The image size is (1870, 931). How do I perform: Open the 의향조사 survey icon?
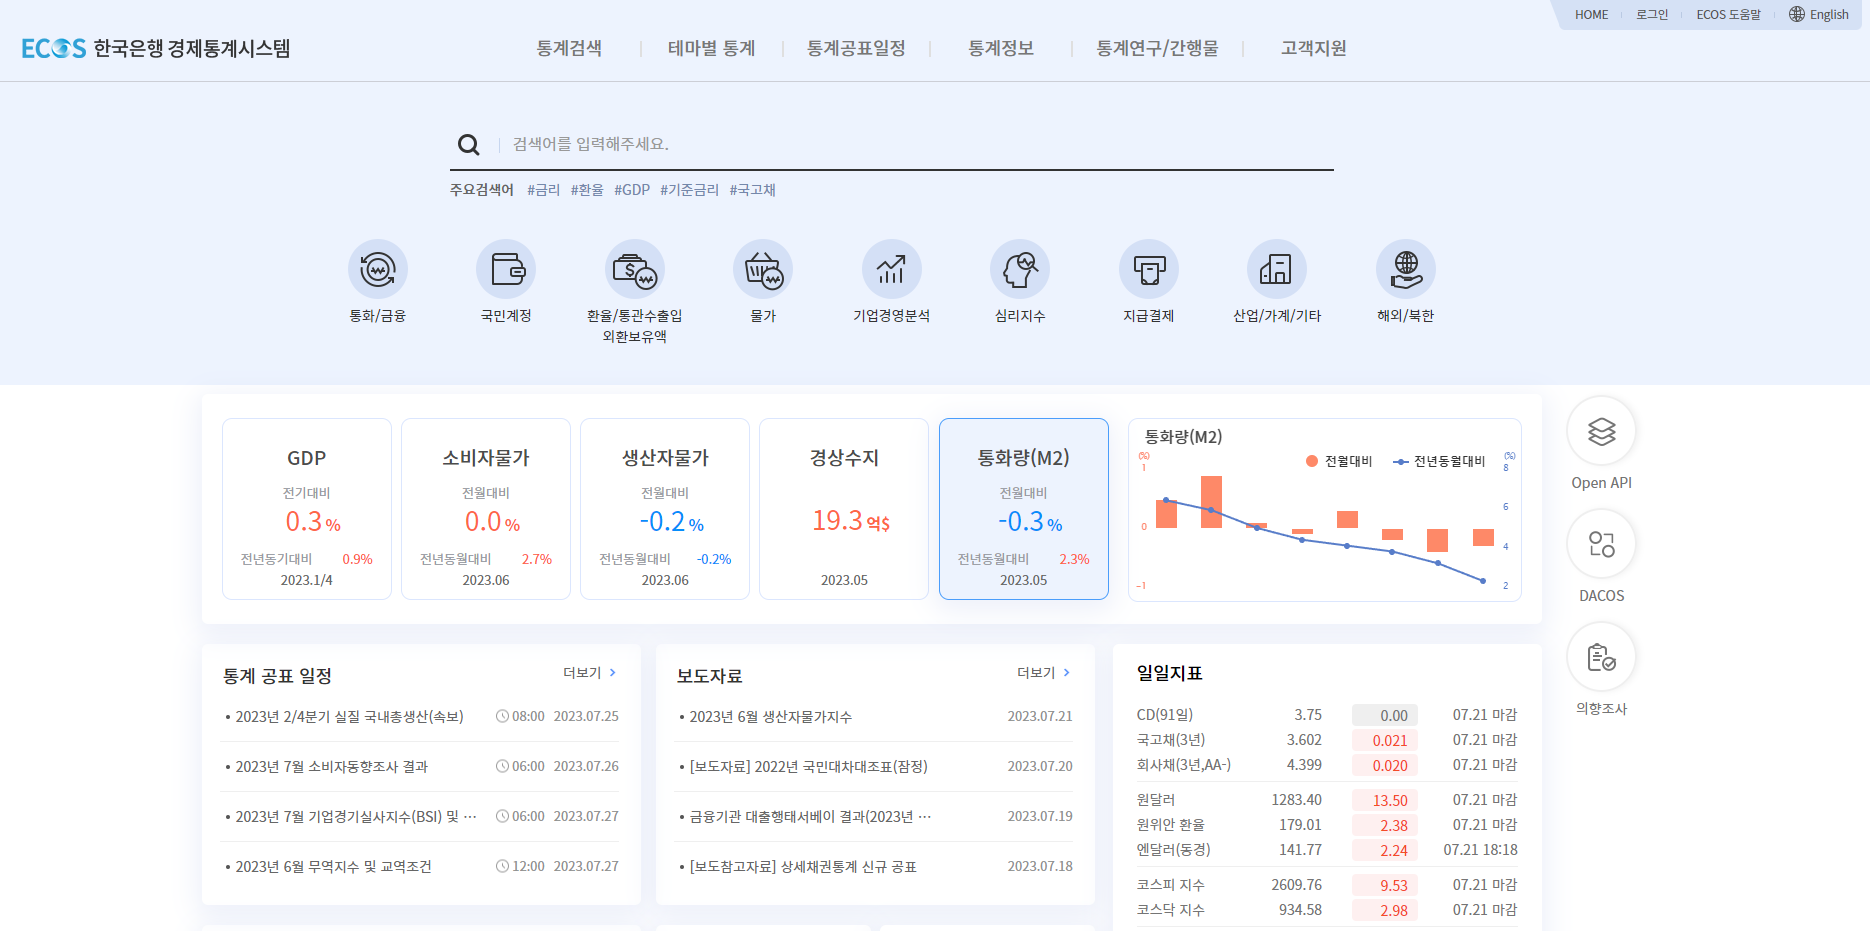click(x=1601, y=657)
